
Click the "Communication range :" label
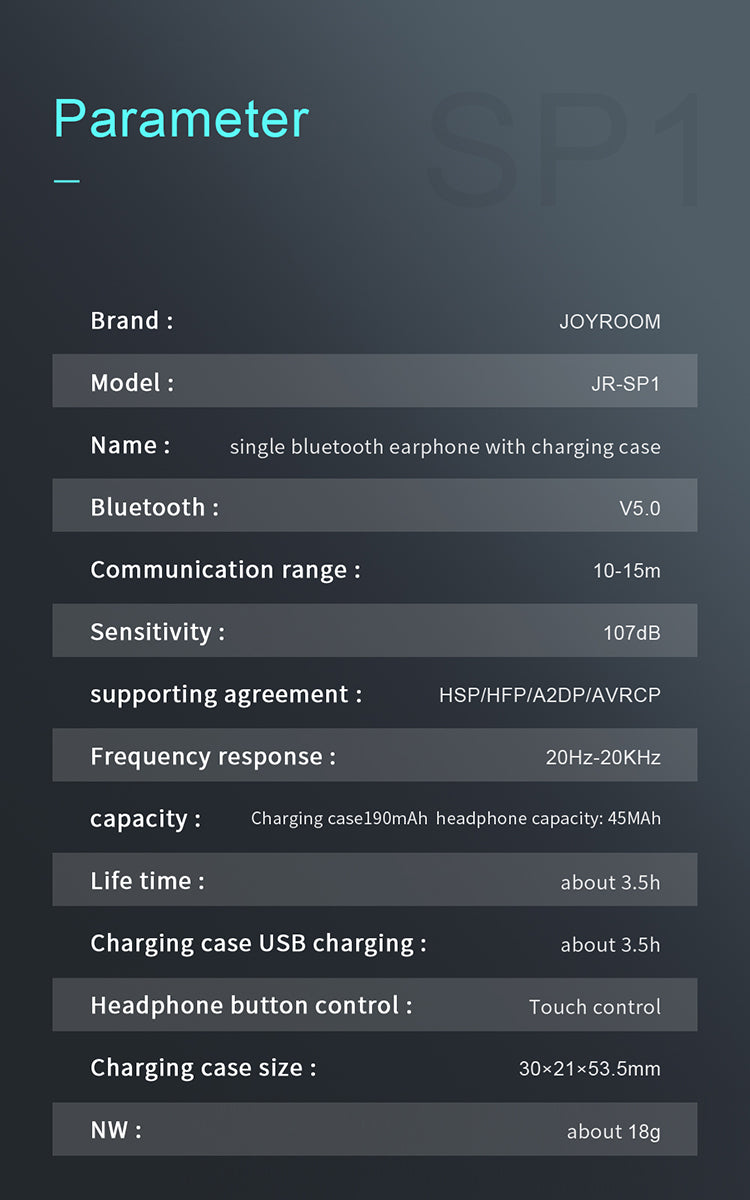point(225,570)
